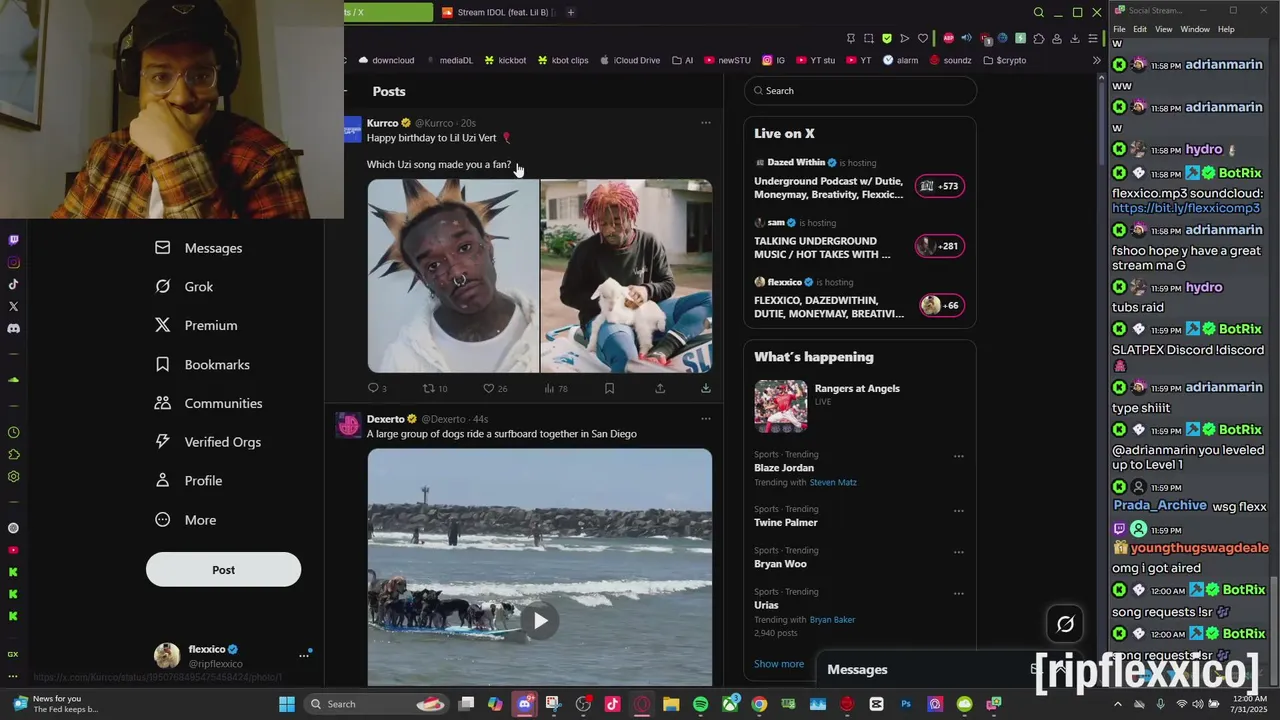The height and width of the screenshot is (720, 1280).
Task: Repost Kurrco's Uzi birthday post
Action: [x=435, y=388]
